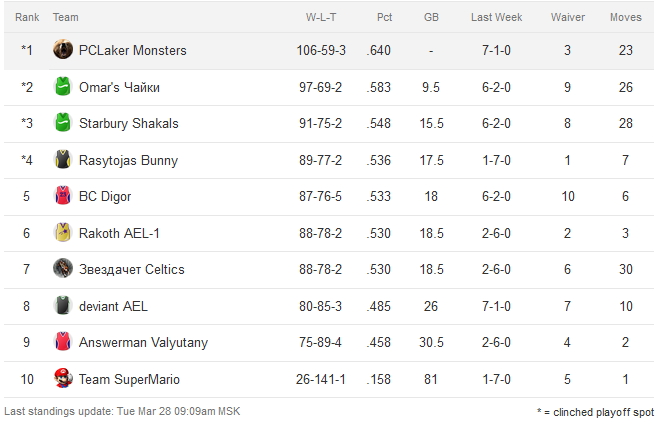This screenshot has width=658, height=426.
Task: Click Rakoth AEL-1 yellow jersey icon
Action: (62, 233)
